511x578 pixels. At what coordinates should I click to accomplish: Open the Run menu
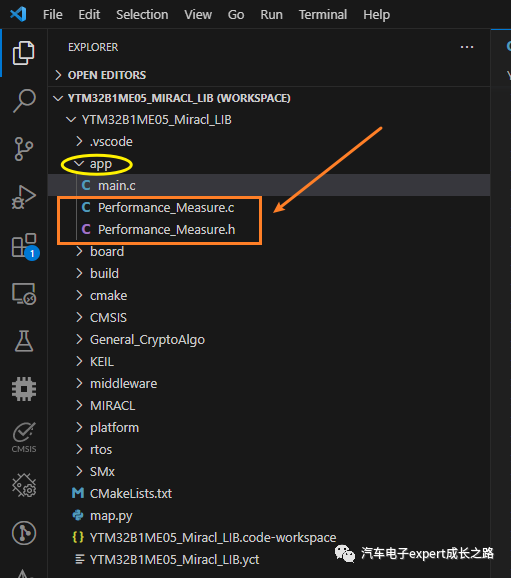[x=271, y=15]
